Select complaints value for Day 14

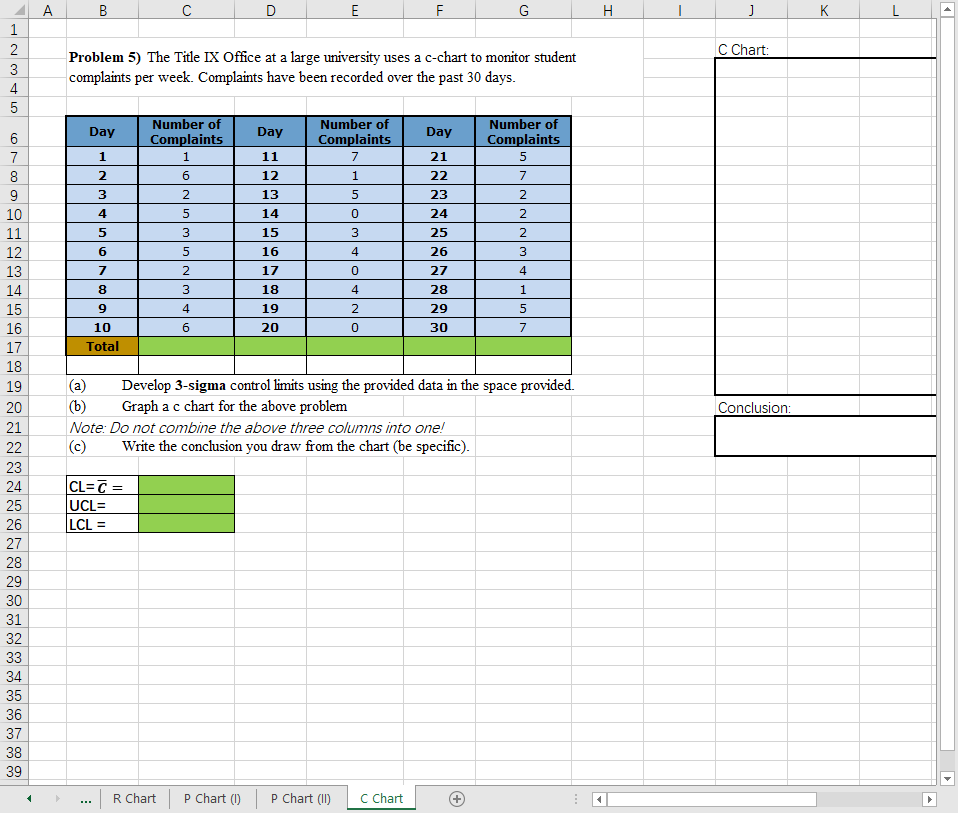355,213
